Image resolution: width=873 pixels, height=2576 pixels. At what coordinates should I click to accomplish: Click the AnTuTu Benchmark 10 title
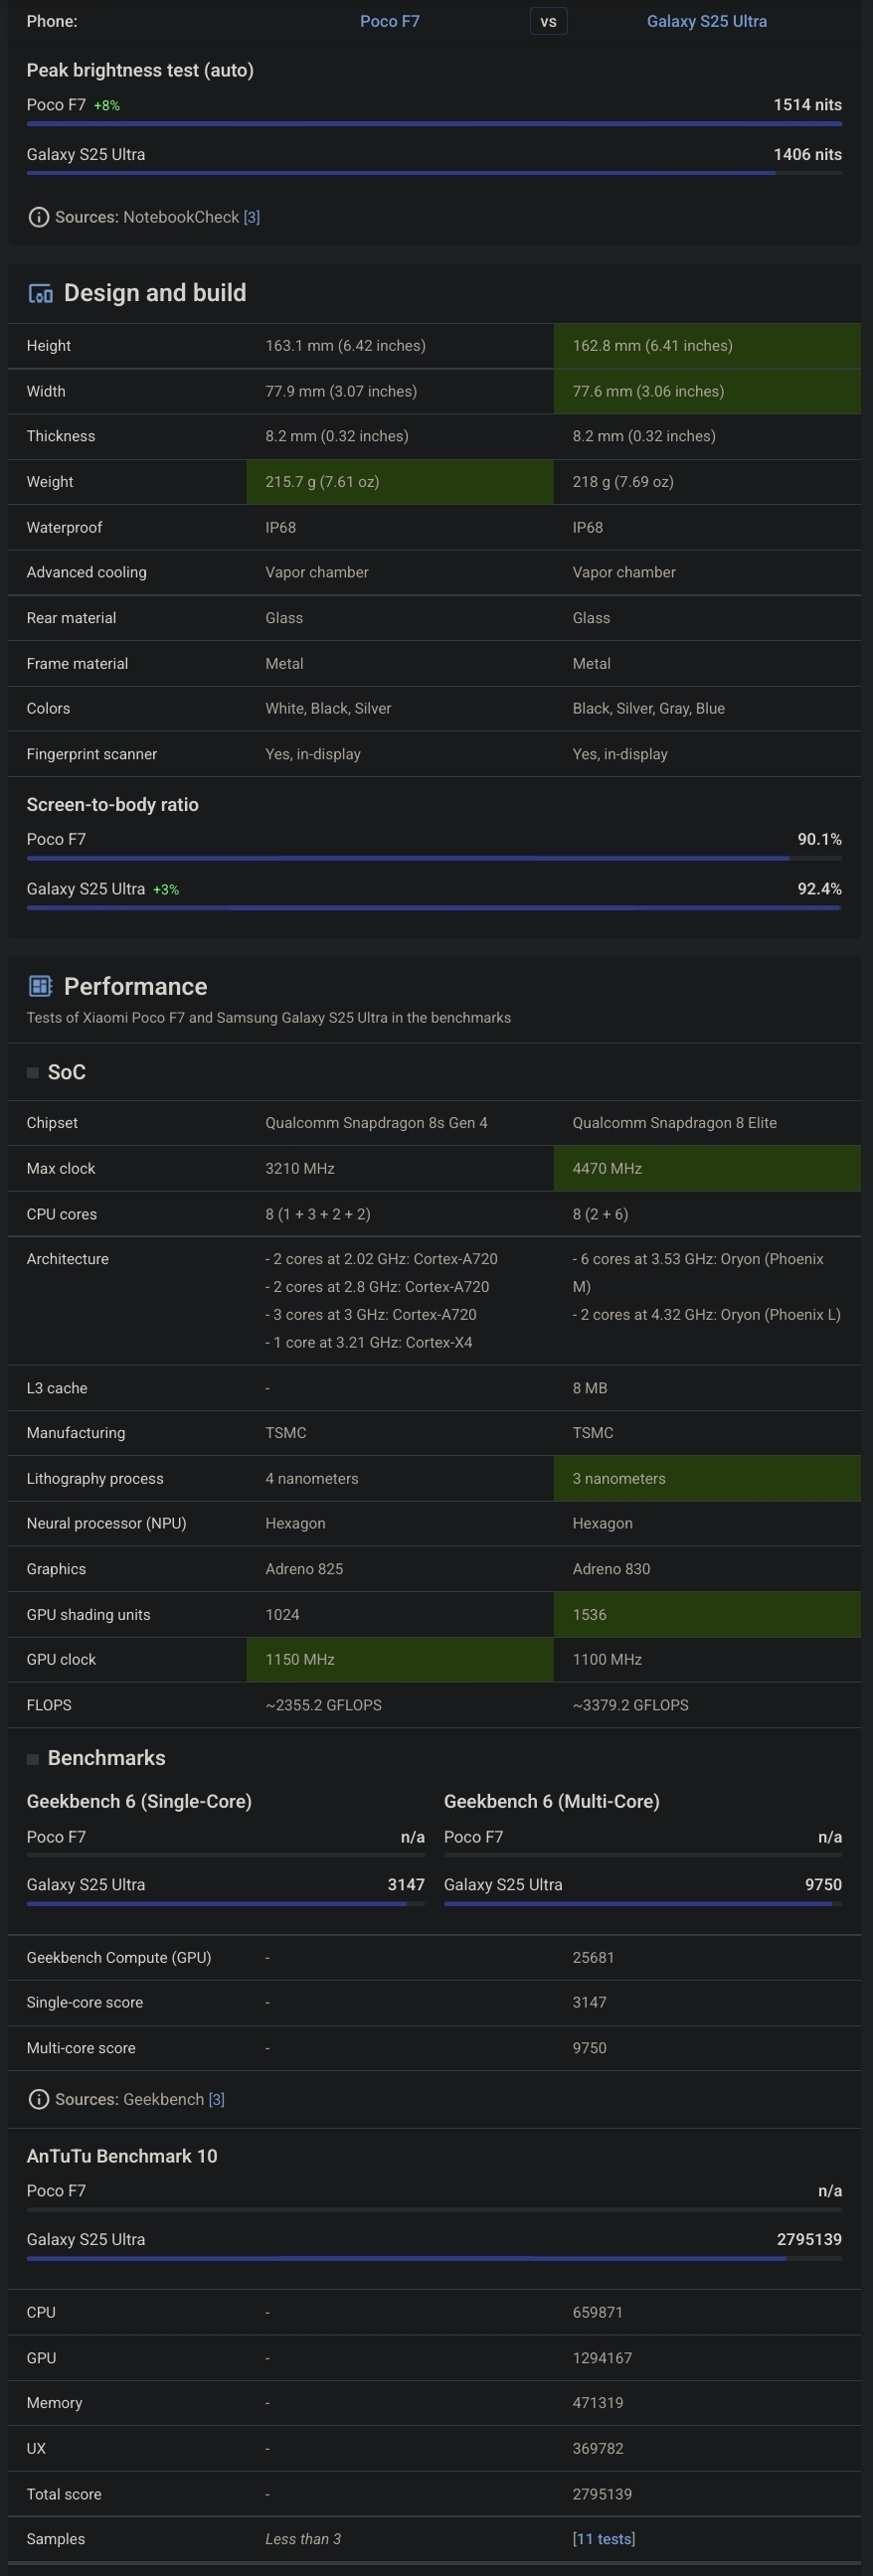point(122,2156)
